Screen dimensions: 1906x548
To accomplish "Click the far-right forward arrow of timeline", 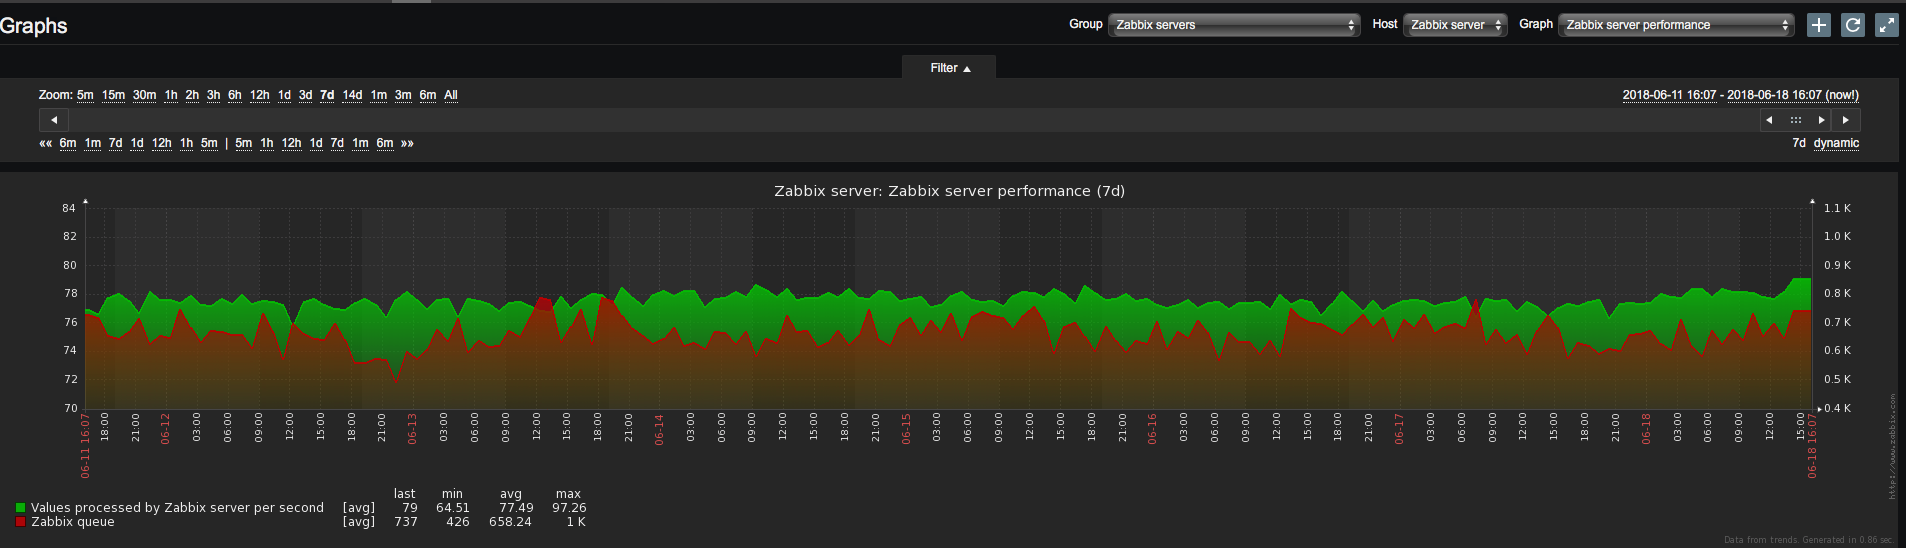I will [1846, 120].
